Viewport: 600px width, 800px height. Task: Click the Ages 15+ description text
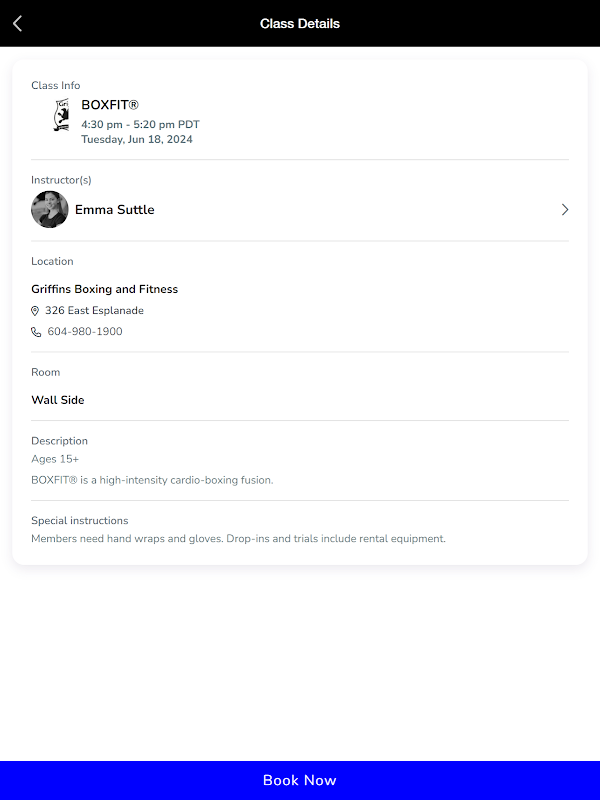tap(55, 459)
